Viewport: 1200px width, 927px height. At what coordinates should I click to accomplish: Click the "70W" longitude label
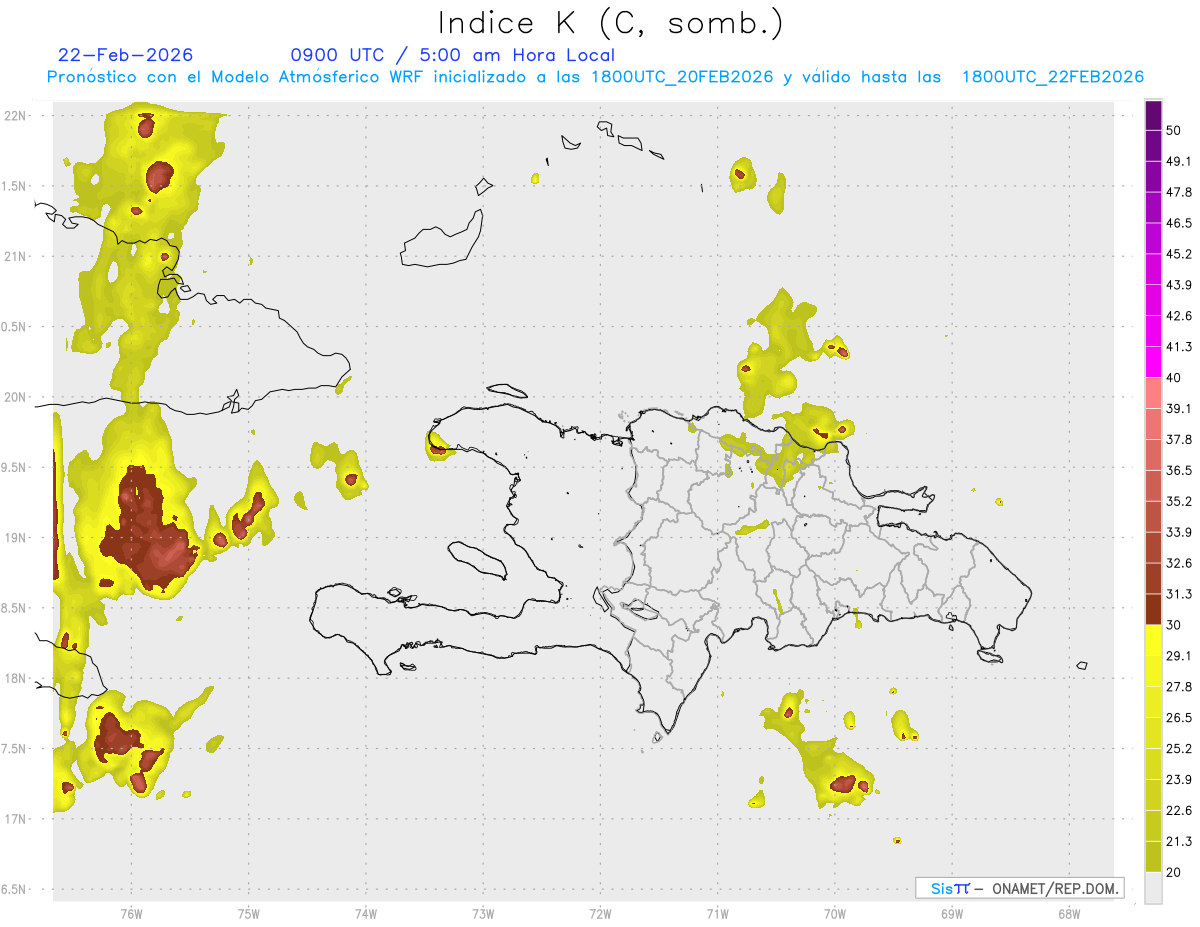click(x=835, y=914)
